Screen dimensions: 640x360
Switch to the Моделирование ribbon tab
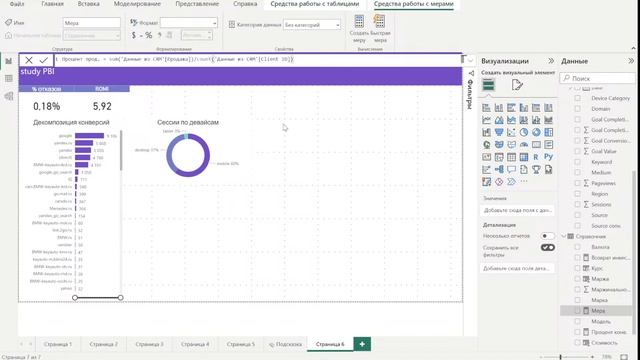[x=137, y=4]
